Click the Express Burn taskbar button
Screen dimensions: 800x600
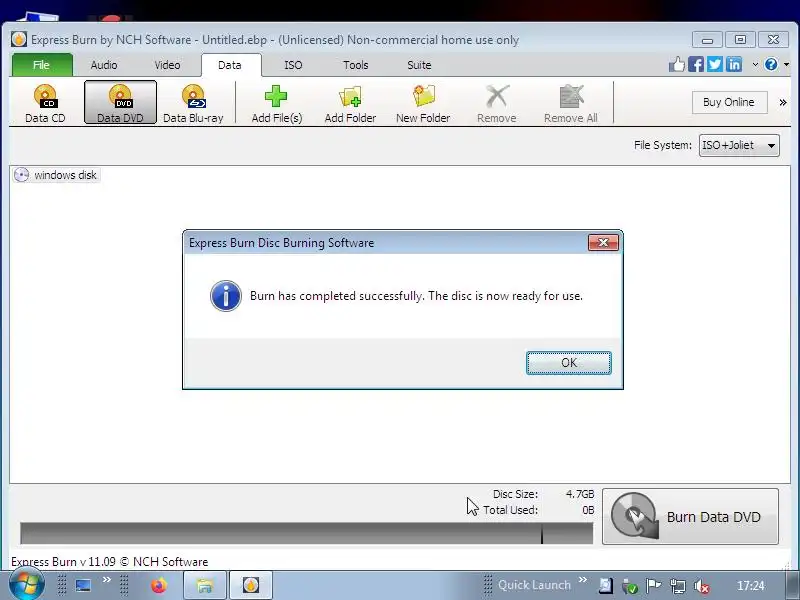(x=251, y=585)
